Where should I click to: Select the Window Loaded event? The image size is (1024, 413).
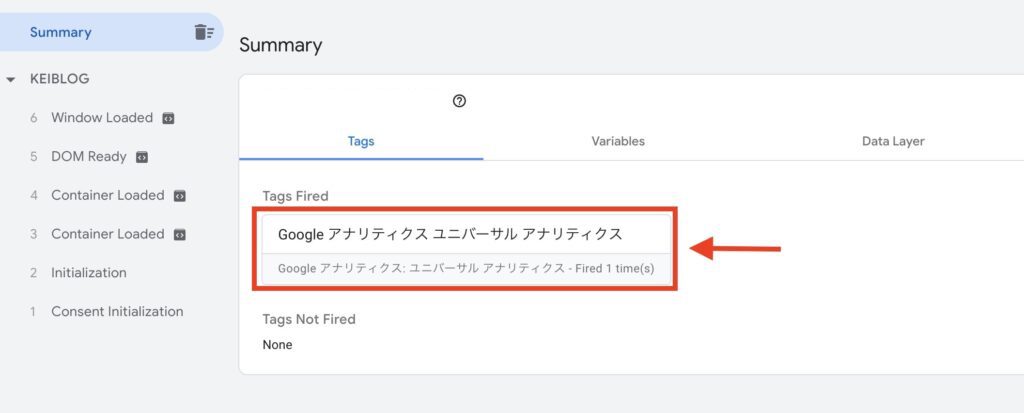click(x=102, y=118)
